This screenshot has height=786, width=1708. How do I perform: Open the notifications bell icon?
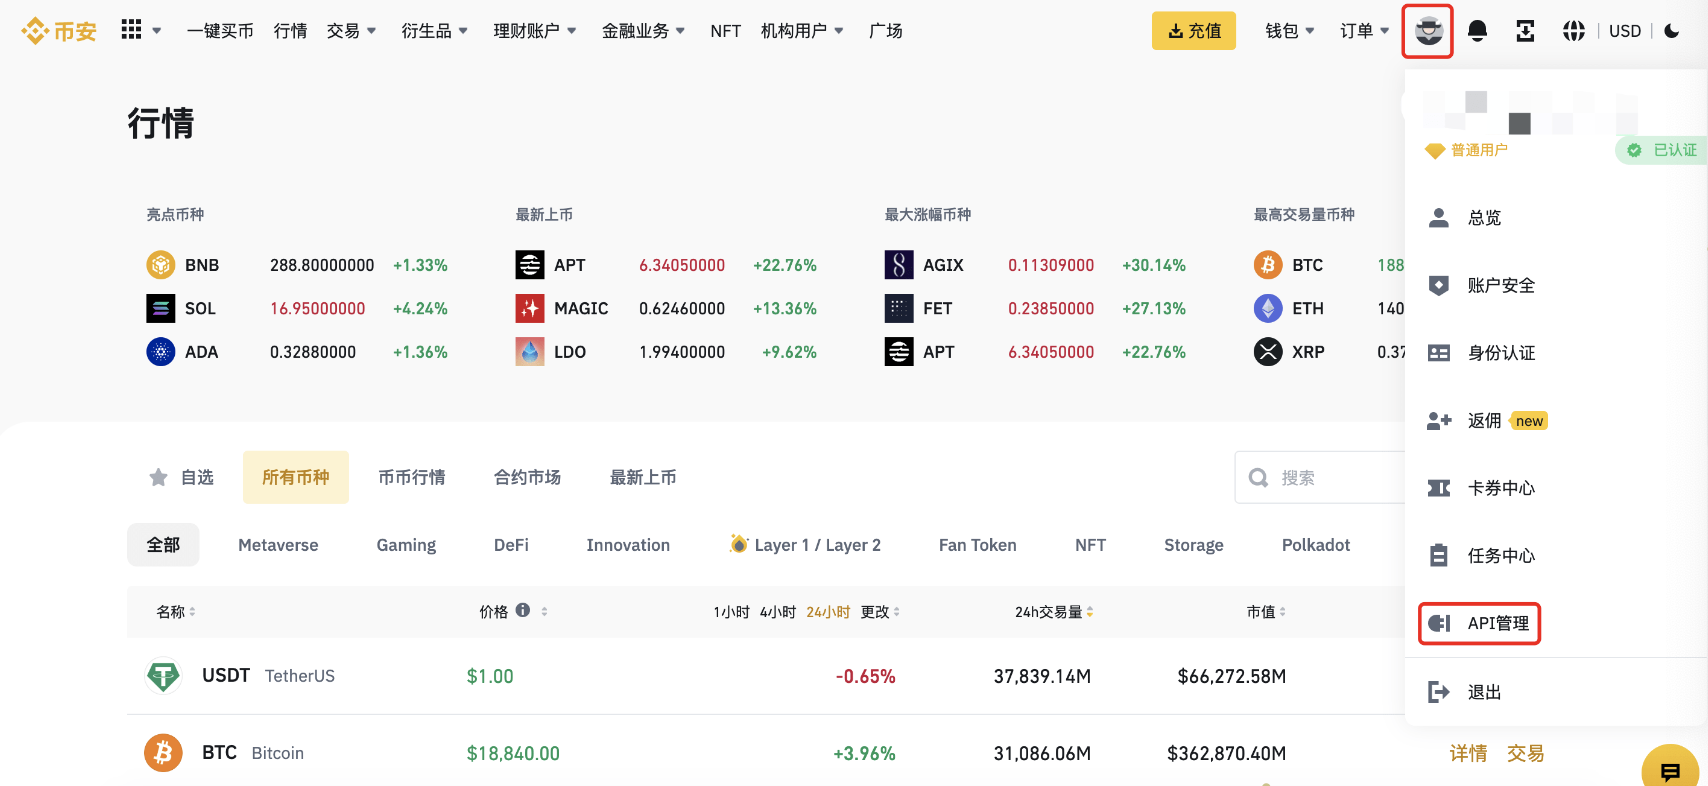coord(1477,31)
